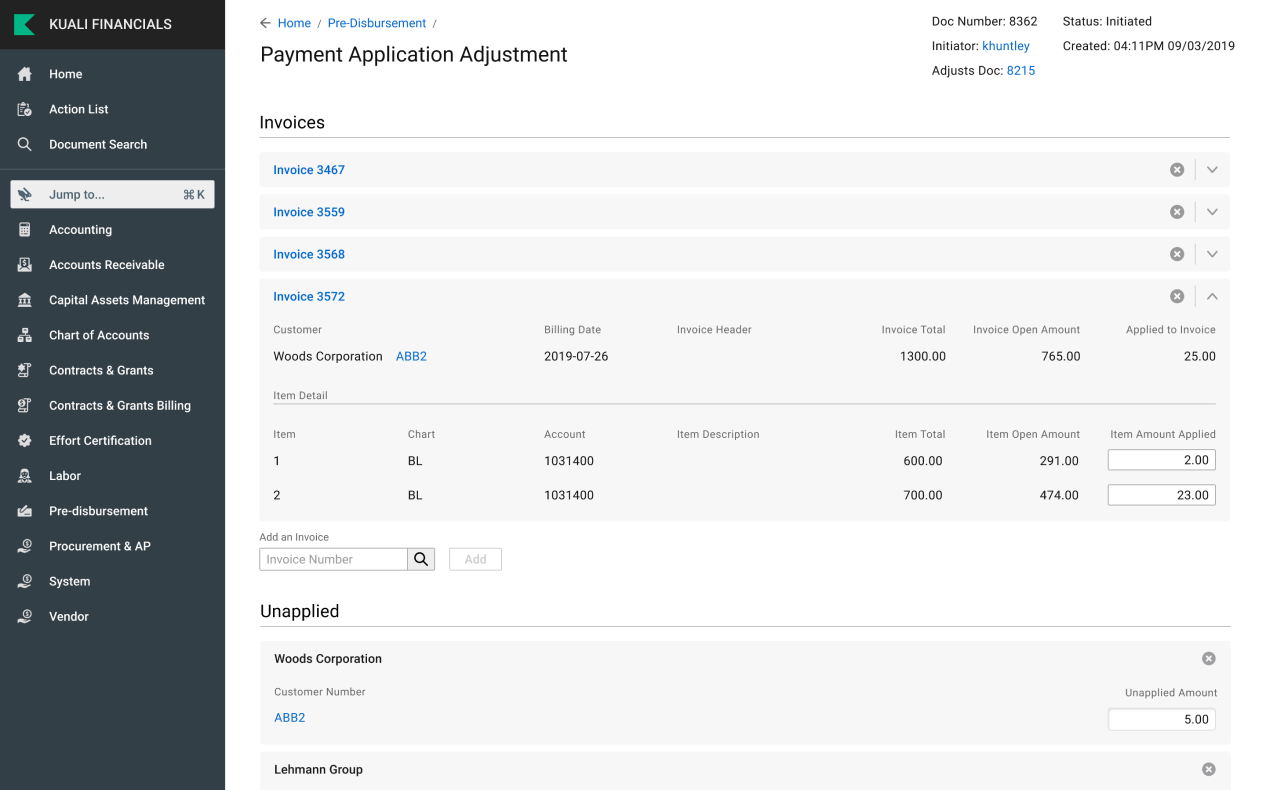Click the Pre-disbursement sidebar icon
Screen dimensions: 1266x790
(x=25, y=511)
